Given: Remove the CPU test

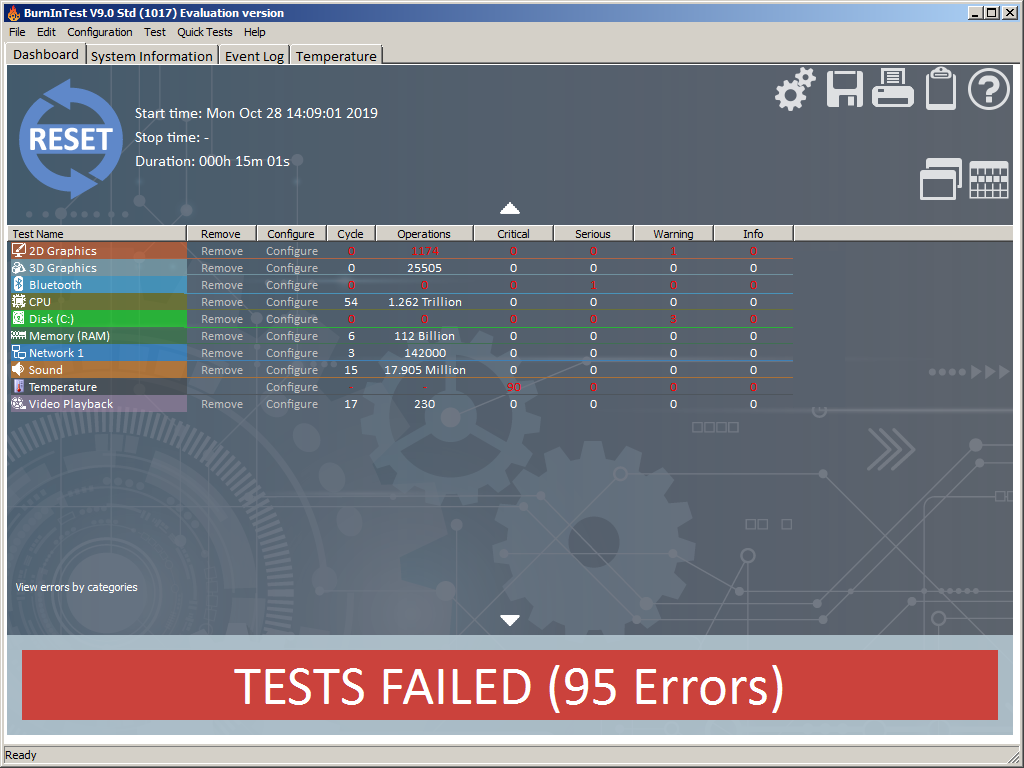Looking at the screenshot, I should pos(222,302).
